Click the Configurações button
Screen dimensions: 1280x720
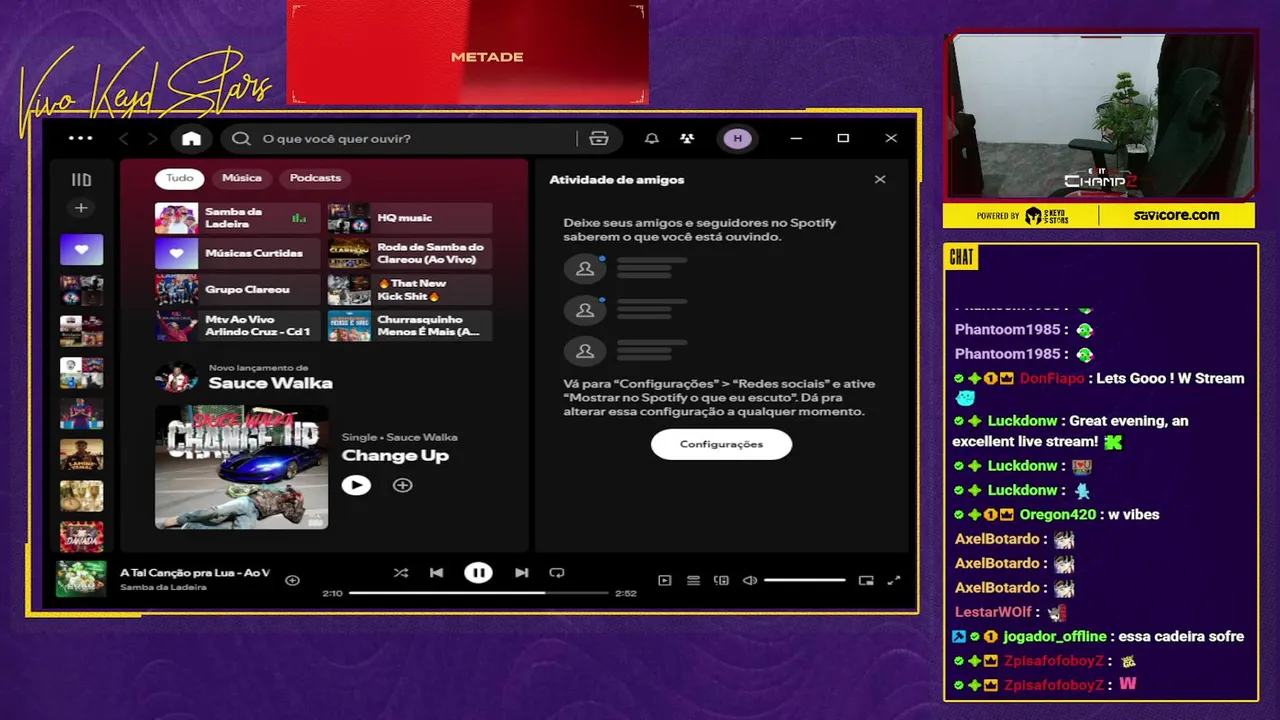click(721, 444)
